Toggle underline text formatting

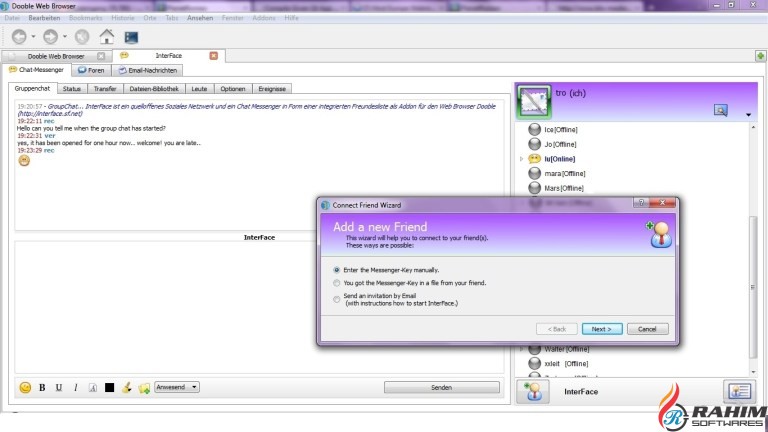tap(59, 387)
